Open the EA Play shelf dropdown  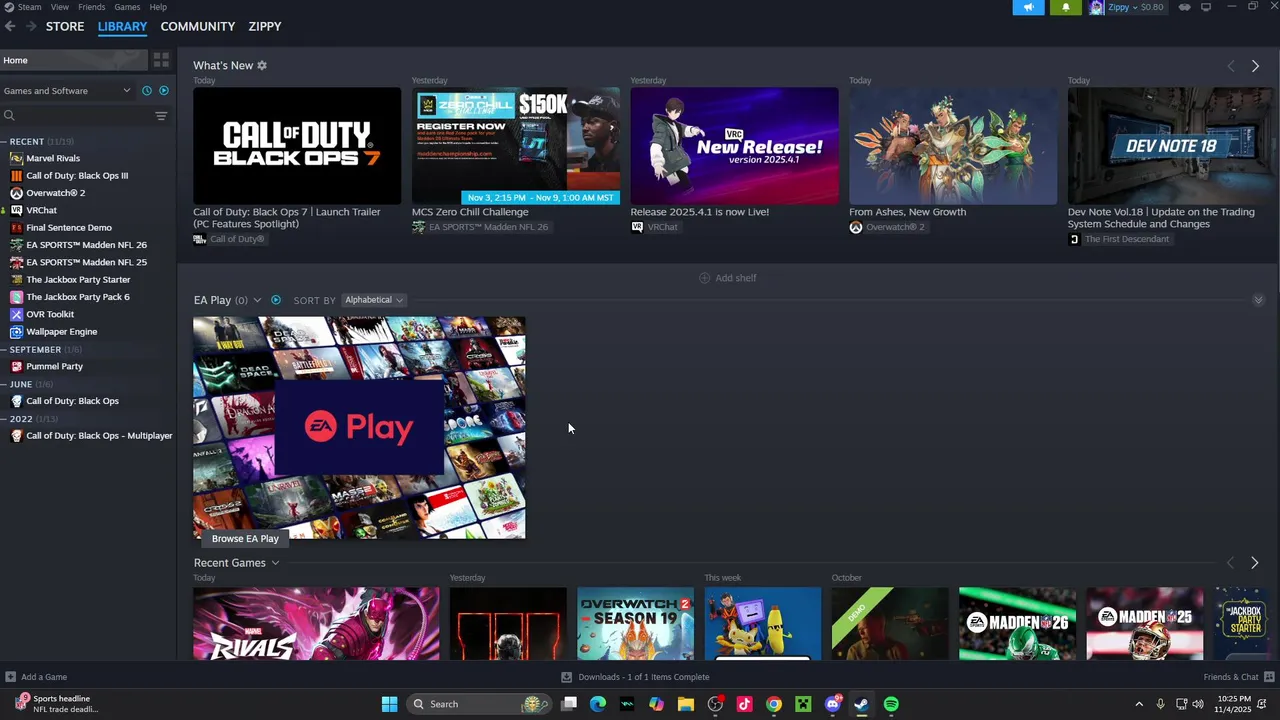pyautogui.click(x=257, y=300)
